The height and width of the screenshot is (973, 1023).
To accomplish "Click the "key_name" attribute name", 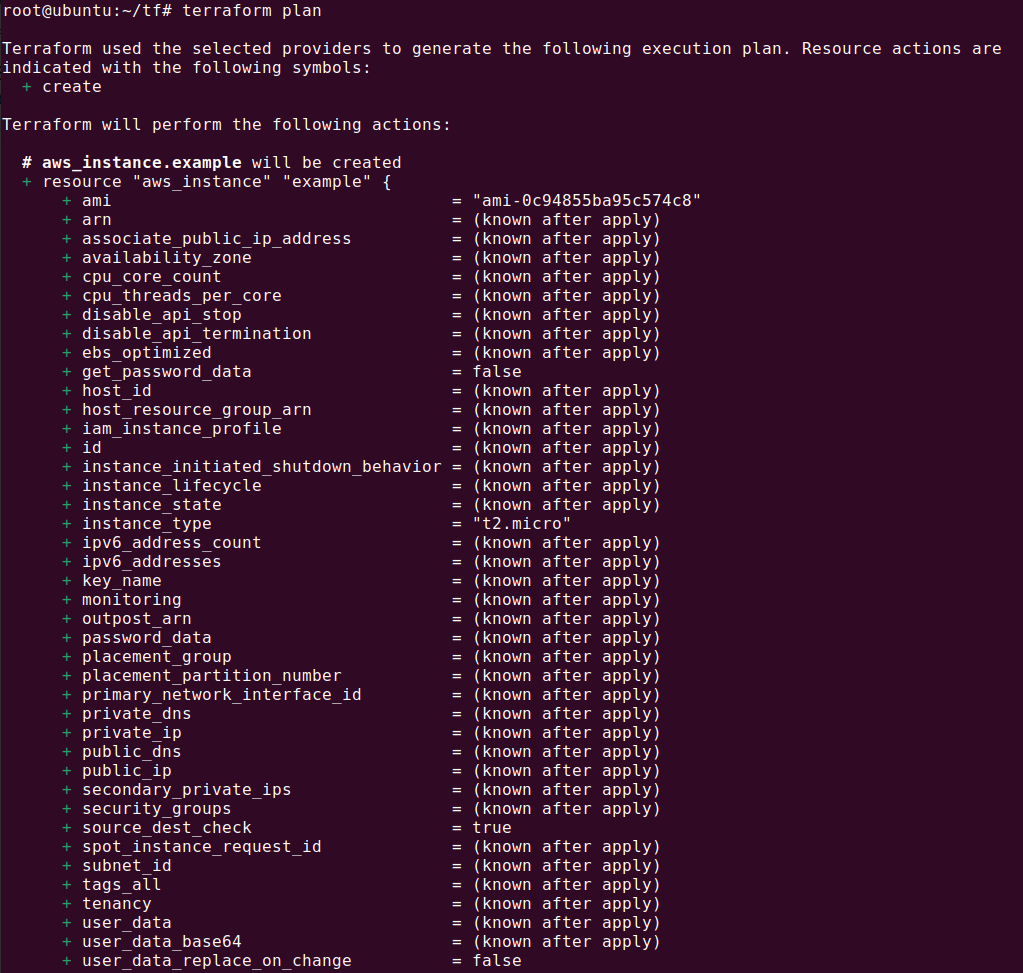I will pyautogui.click(x=121, y=581).
